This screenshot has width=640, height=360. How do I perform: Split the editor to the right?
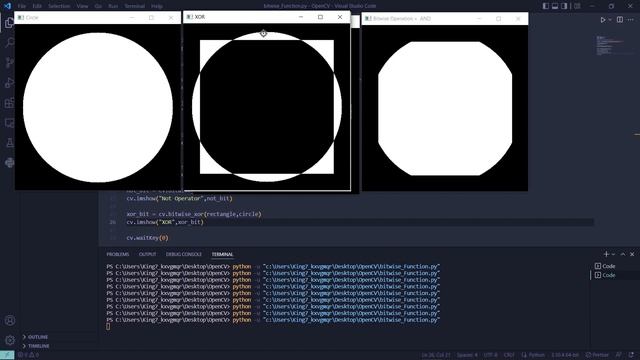620,20
